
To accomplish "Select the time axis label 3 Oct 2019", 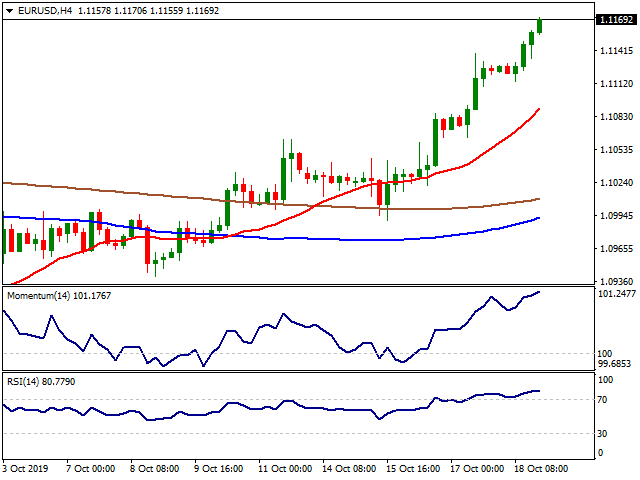I will [25, 469].
